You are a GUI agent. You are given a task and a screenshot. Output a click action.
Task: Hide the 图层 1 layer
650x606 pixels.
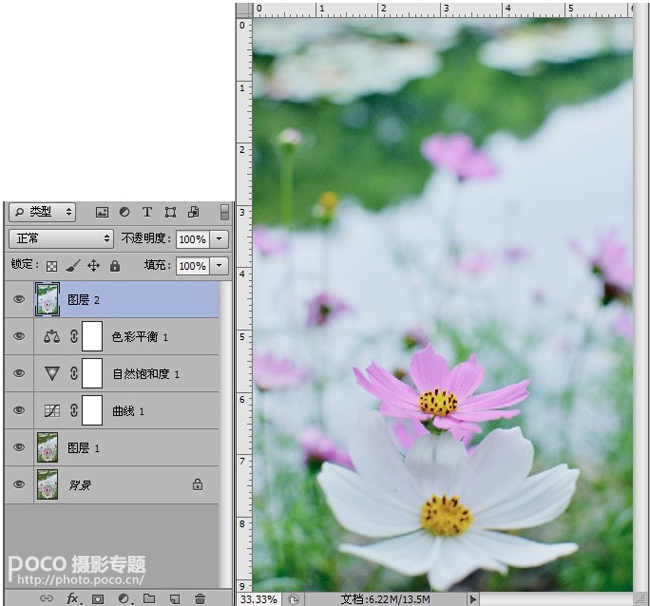(19, 447)
